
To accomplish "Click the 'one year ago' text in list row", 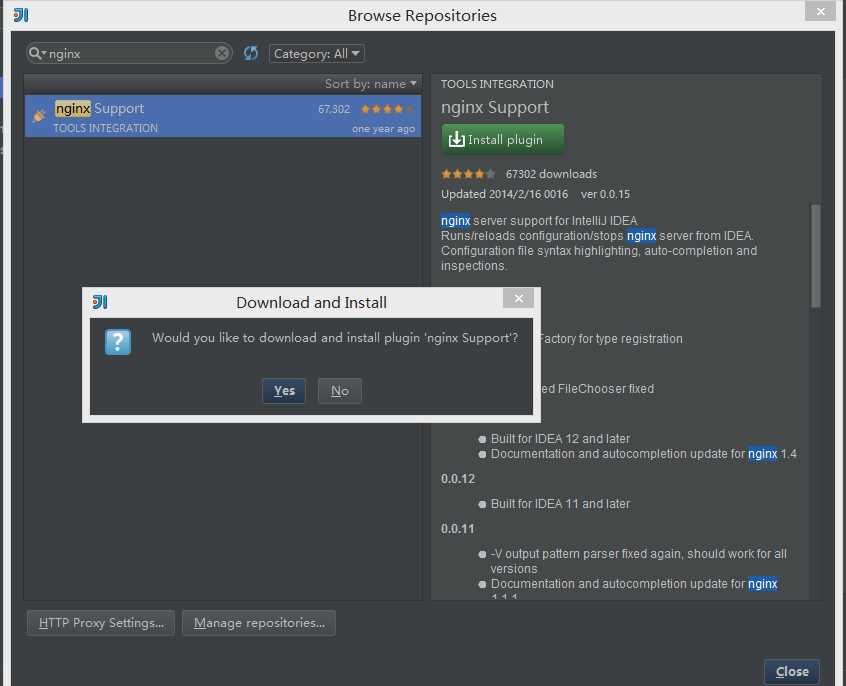I will 383,129.
